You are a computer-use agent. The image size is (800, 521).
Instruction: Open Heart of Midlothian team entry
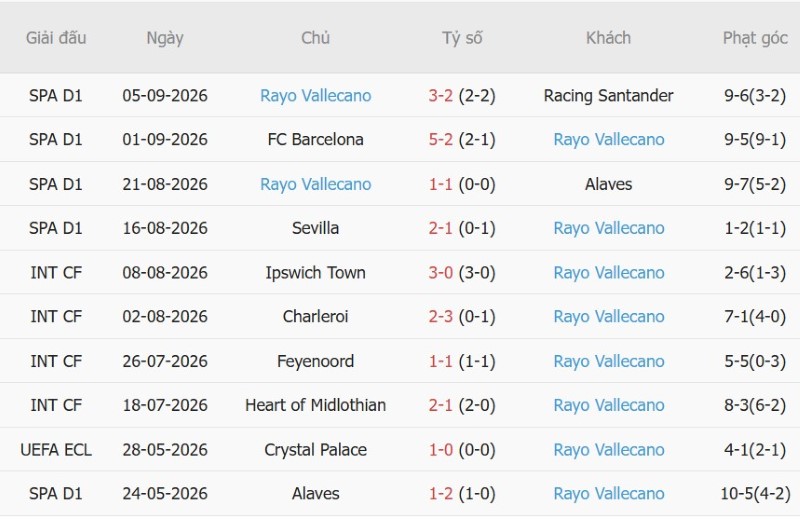[315, 405]
